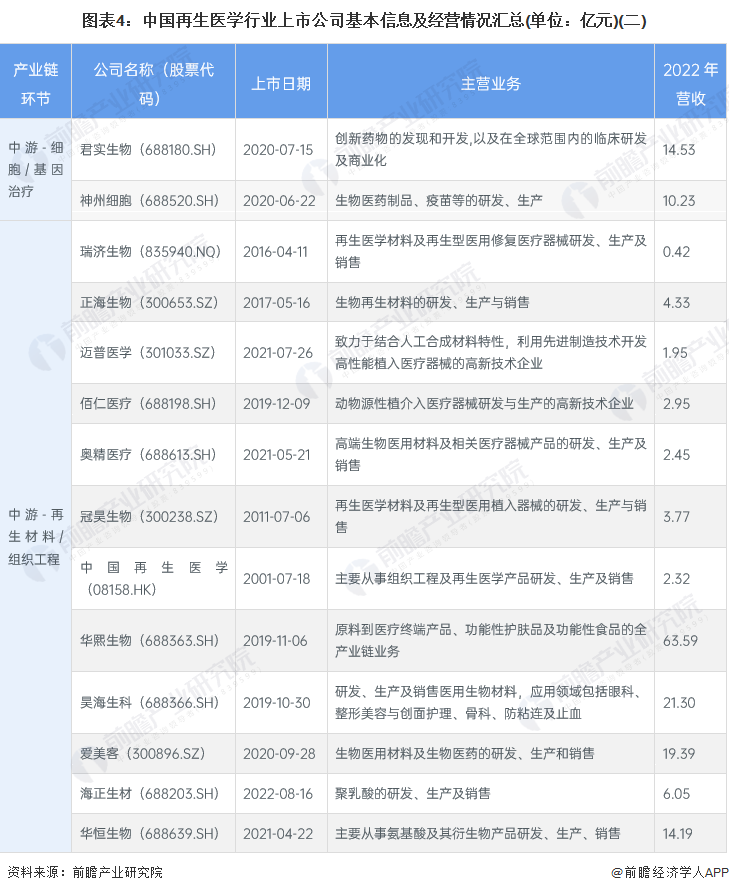Select the 公司名称（股票代码）header cell
Screen dimensions: 729x893
click(153, 84)
